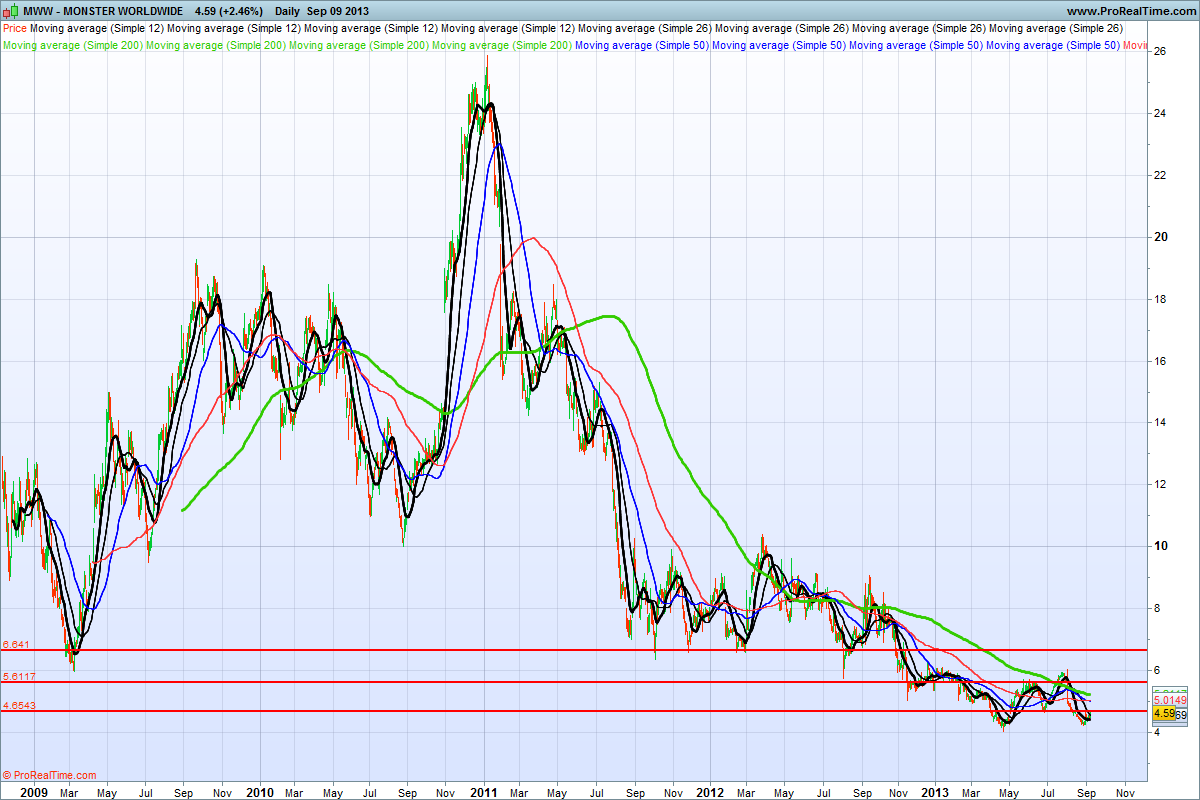Screen dimensions: 1200x800
Task: Click the yellow 4.59 current price tag
Action: click(x=1163, y=714)
